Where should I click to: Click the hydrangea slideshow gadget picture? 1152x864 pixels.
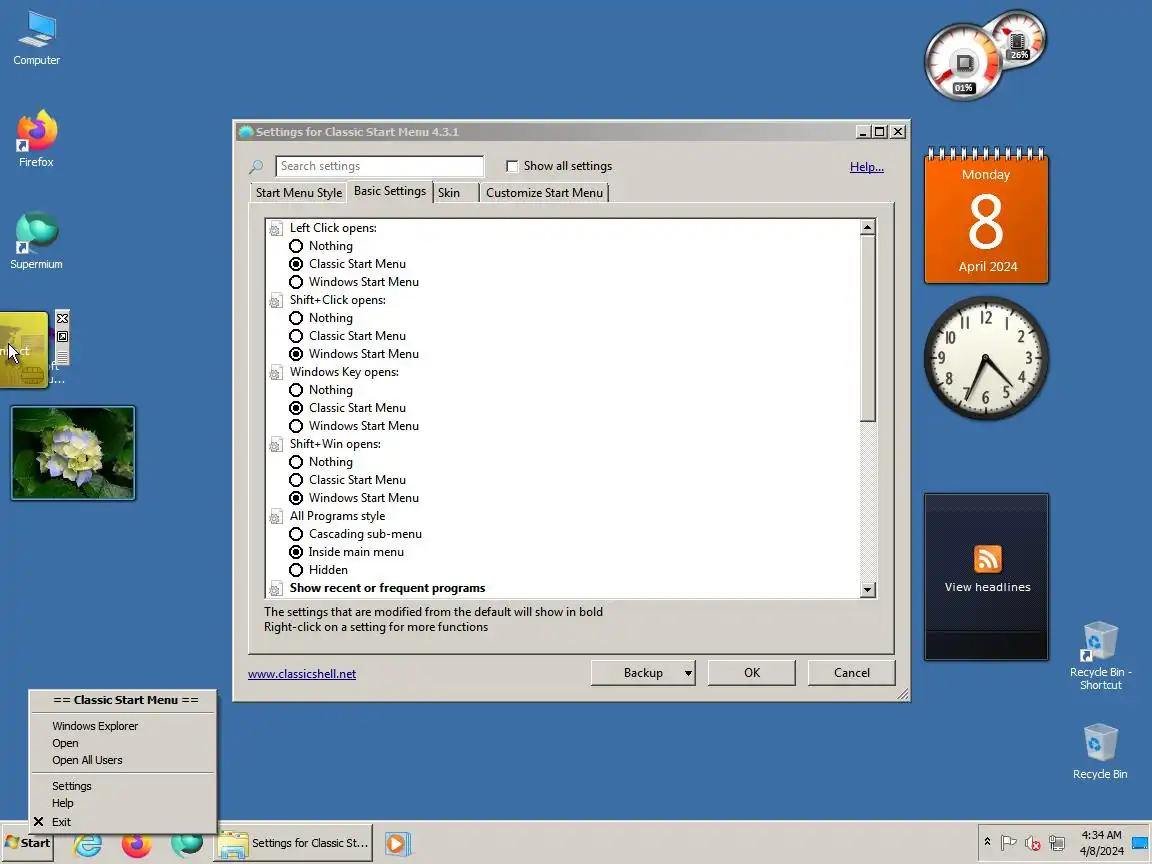(x=73, y=453)
